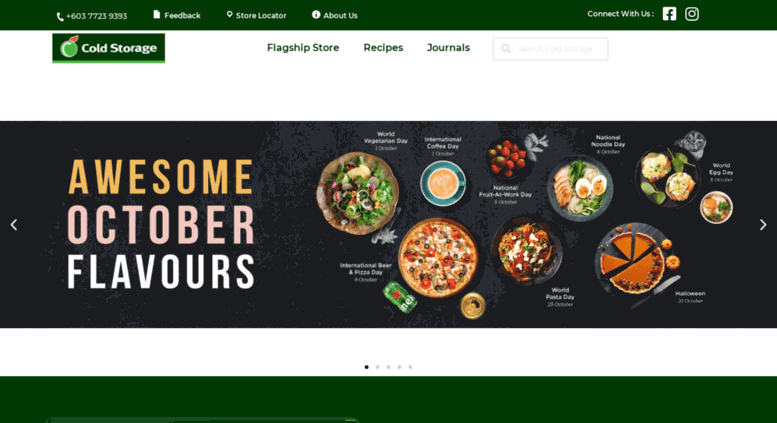Click the phone icon beside the number

pos(60,17)
